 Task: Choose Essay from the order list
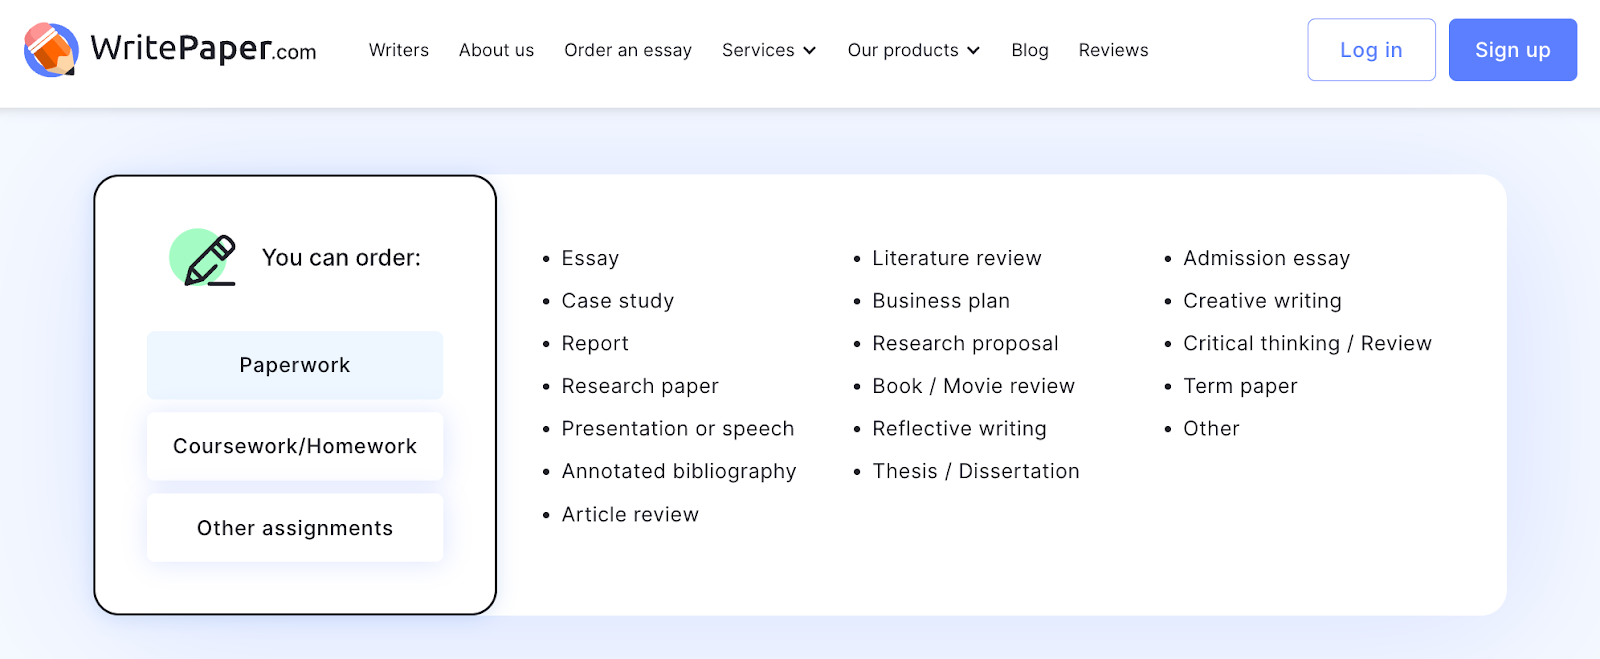point(590,259)
